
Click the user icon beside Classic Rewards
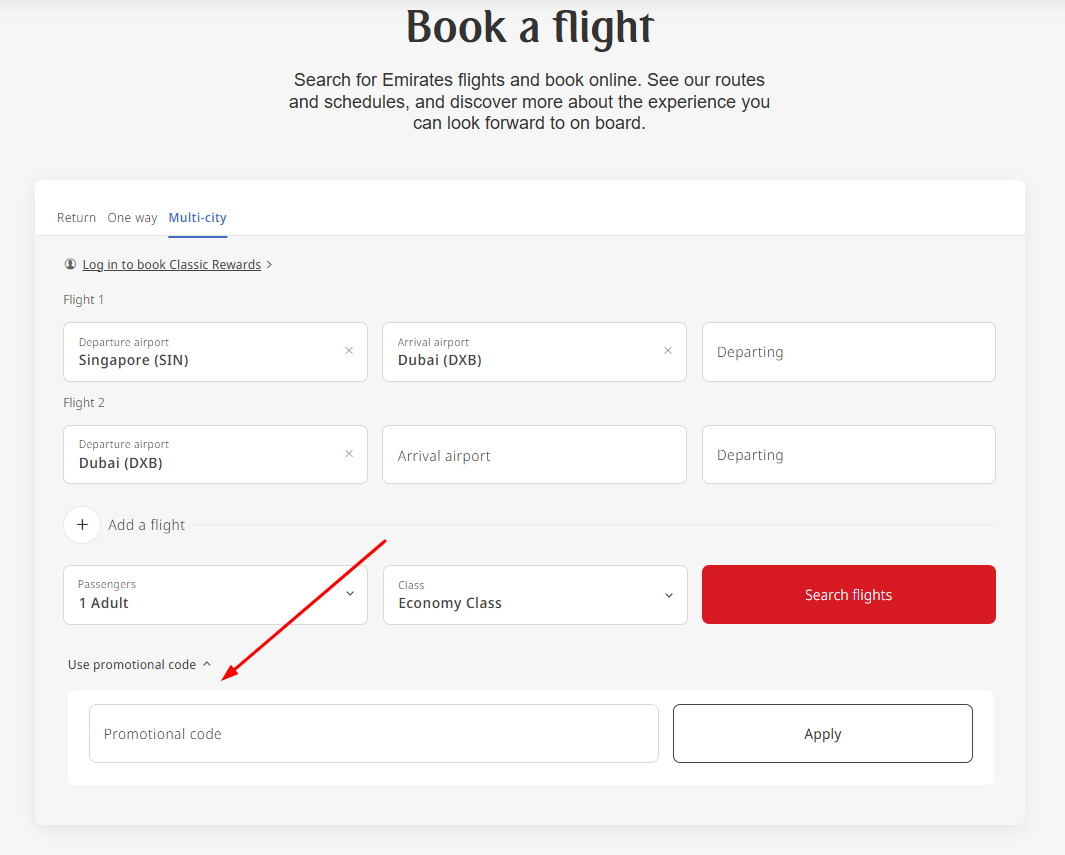tap(70, 265)
